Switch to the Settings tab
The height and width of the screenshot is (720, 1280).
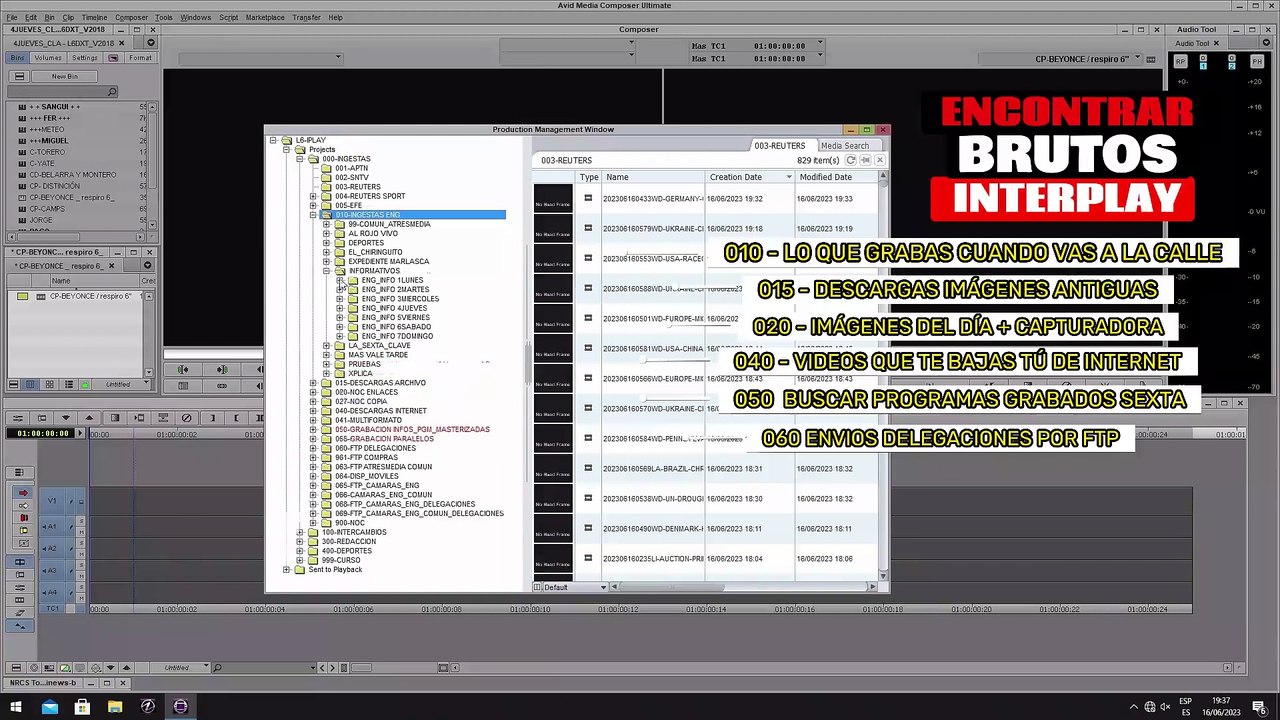coord(85,58)
